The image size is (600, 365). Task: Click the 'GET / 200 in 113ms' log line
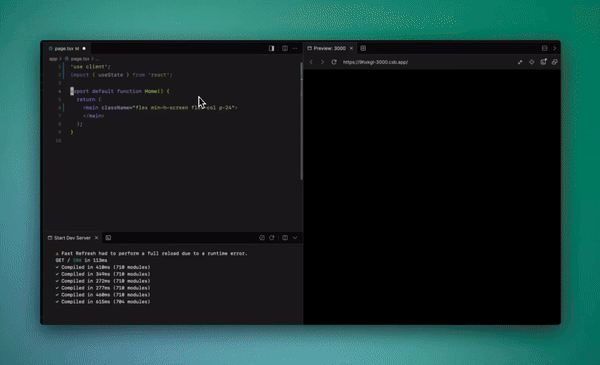click(82, 260)
